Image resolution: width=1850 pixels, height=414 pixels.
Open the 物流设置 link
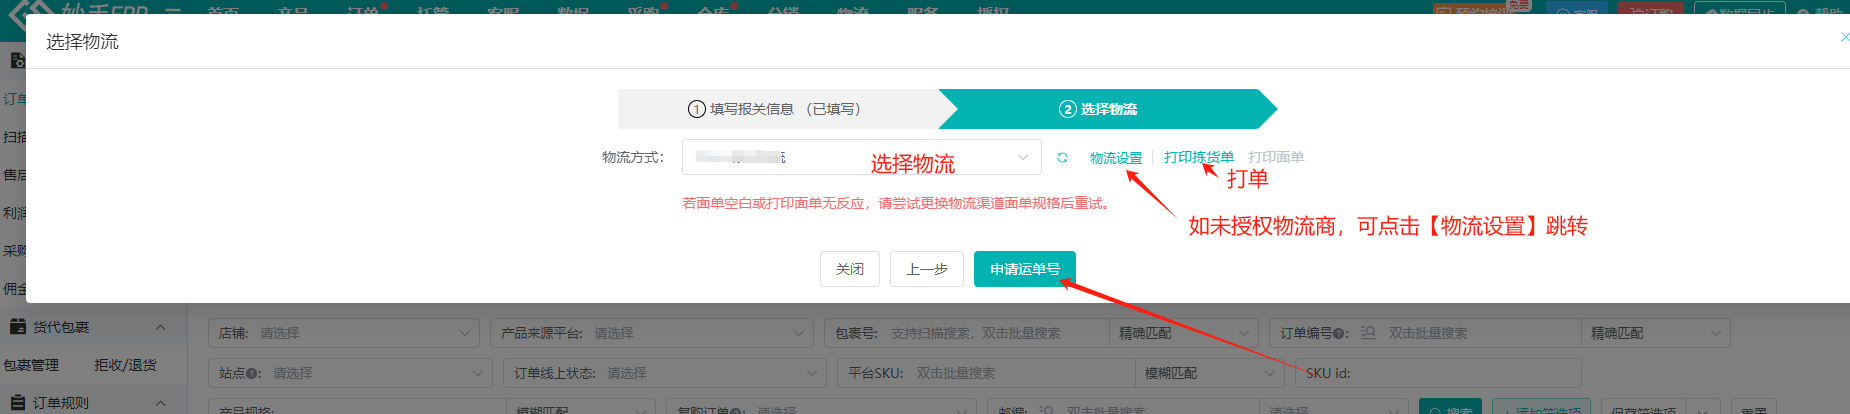(1115, 158)
